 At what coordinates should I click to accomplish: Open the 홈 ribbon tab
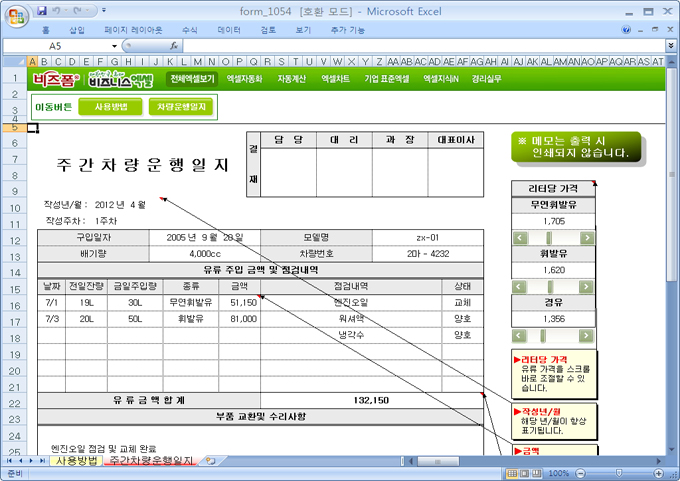tap(46, 30)
